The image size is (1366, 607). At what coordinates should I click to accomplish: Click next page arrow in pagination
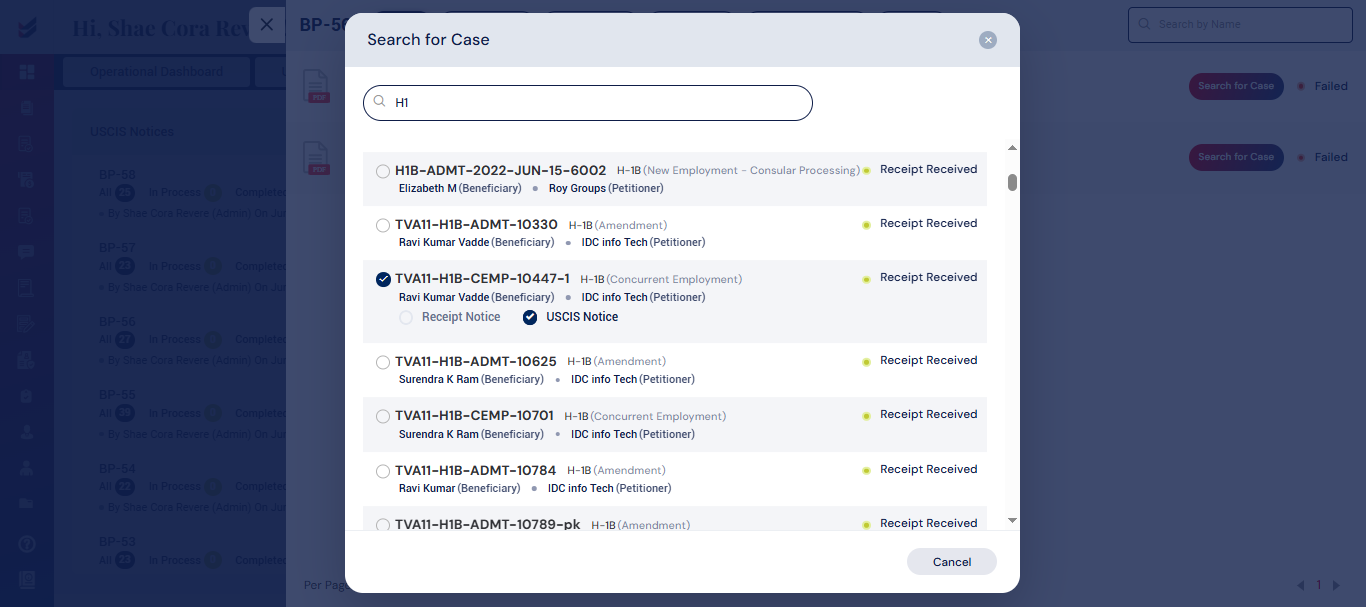pos(1337,585)
